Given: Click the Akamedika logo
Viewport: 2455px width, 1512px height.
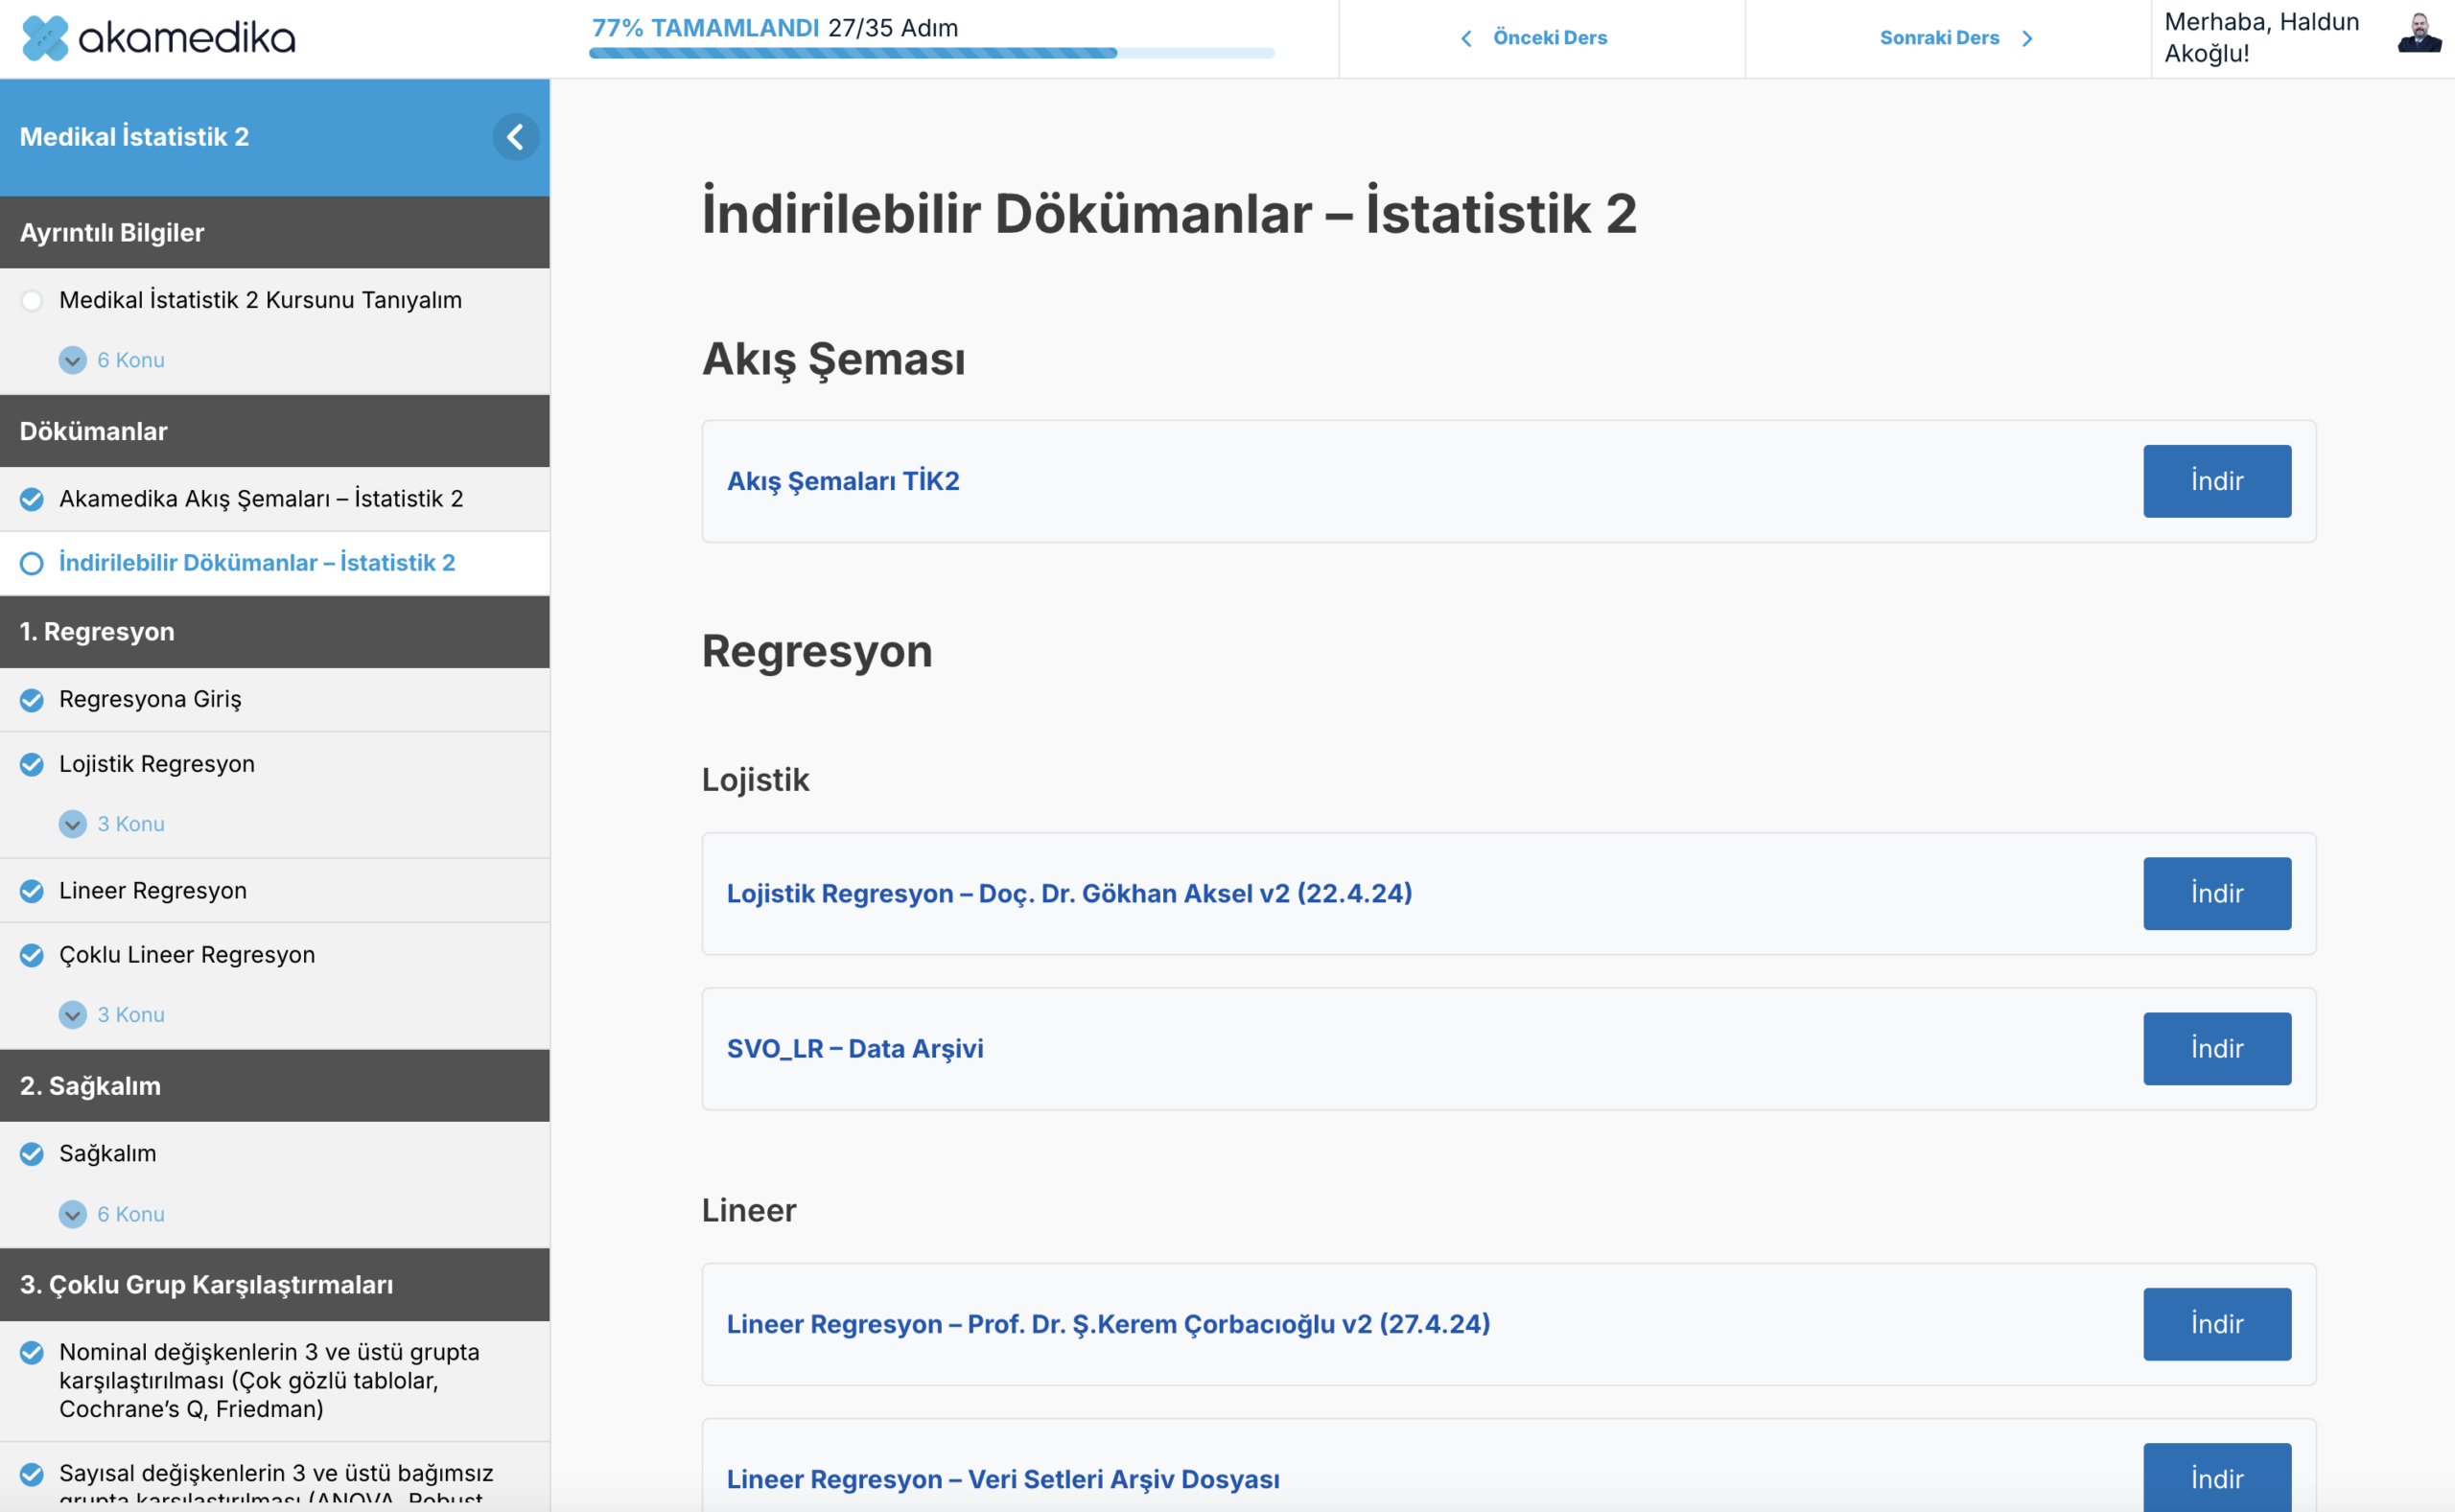Looking at the screenshot, I should [x=158, y=38].
